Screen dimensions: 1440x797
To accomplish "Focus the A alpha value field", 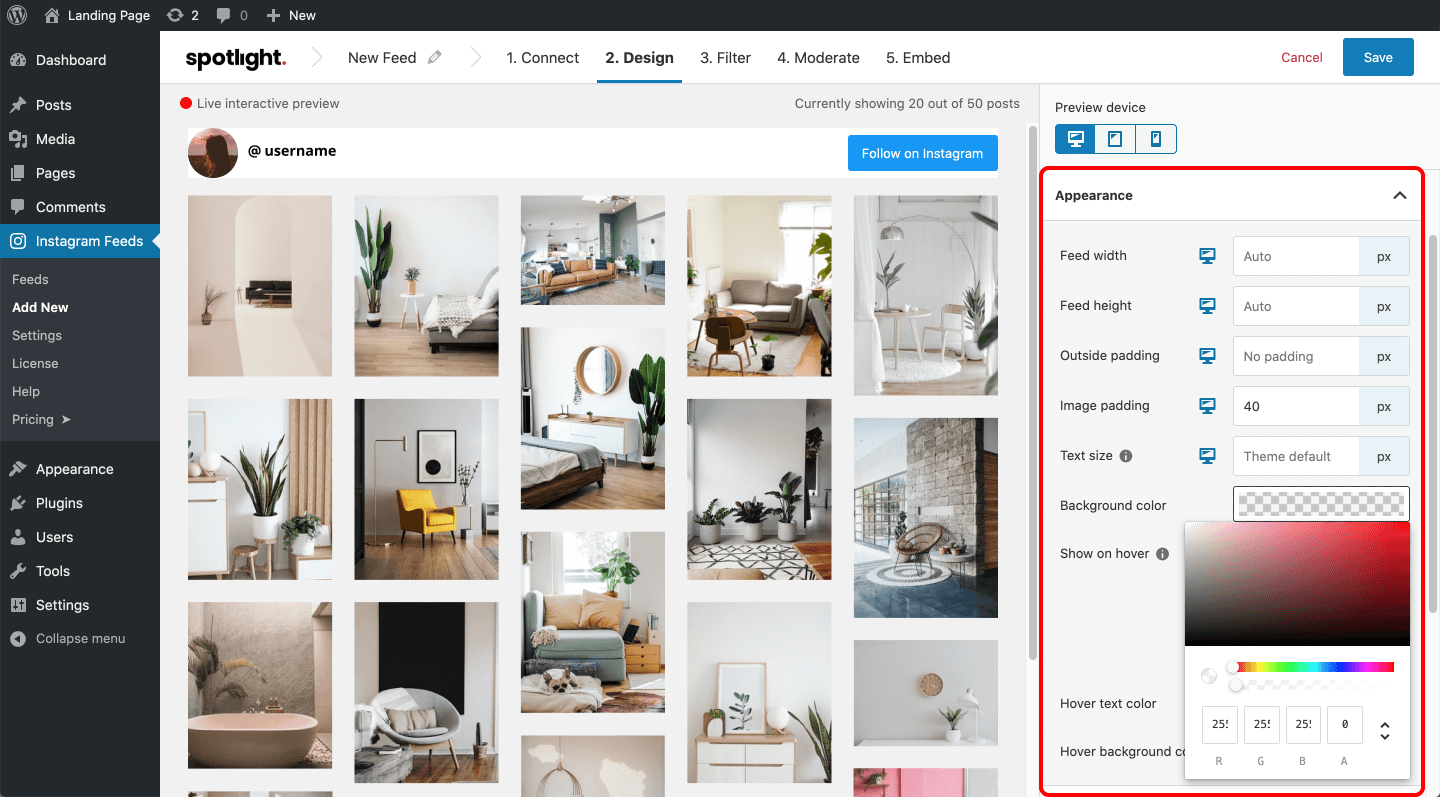I will [1345, 725].
